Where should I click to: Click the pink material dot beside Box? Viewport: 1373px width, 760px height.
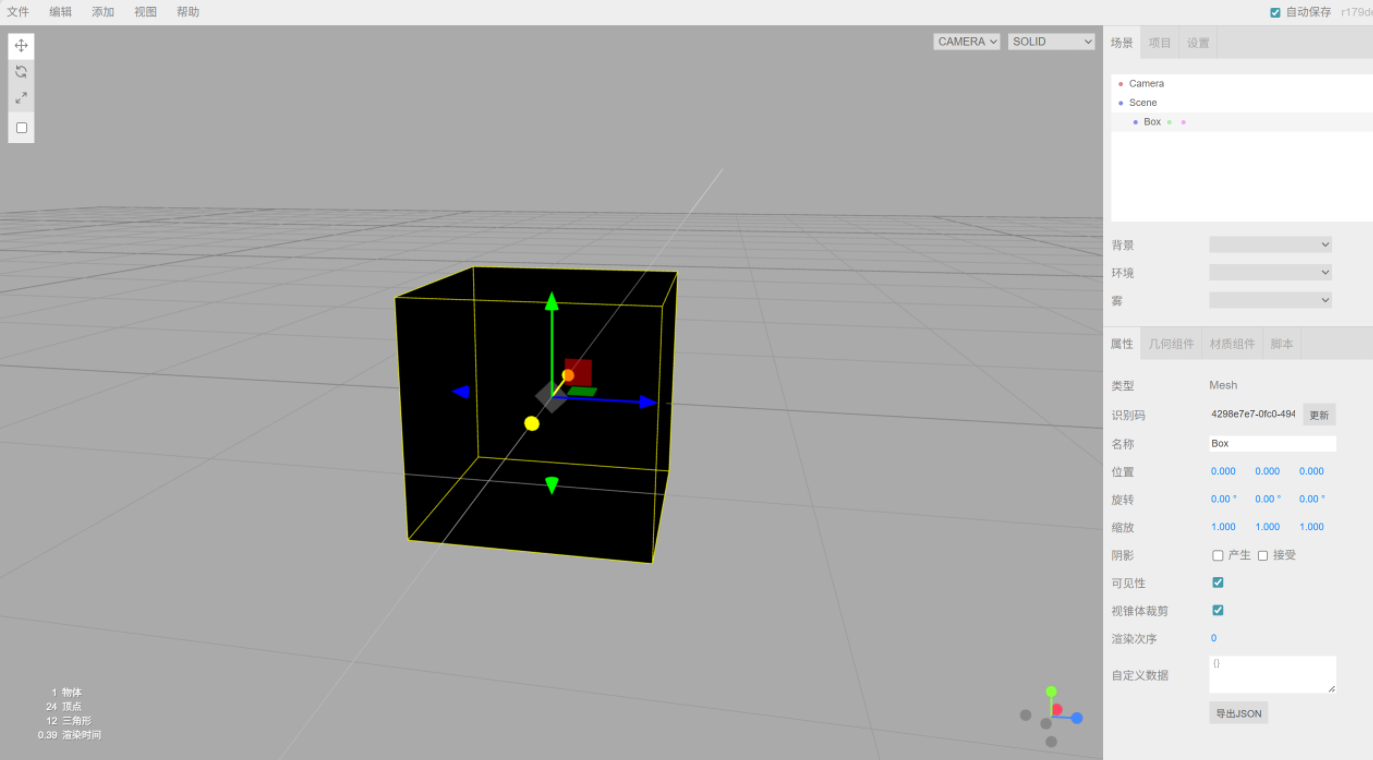click(1183, 122)
